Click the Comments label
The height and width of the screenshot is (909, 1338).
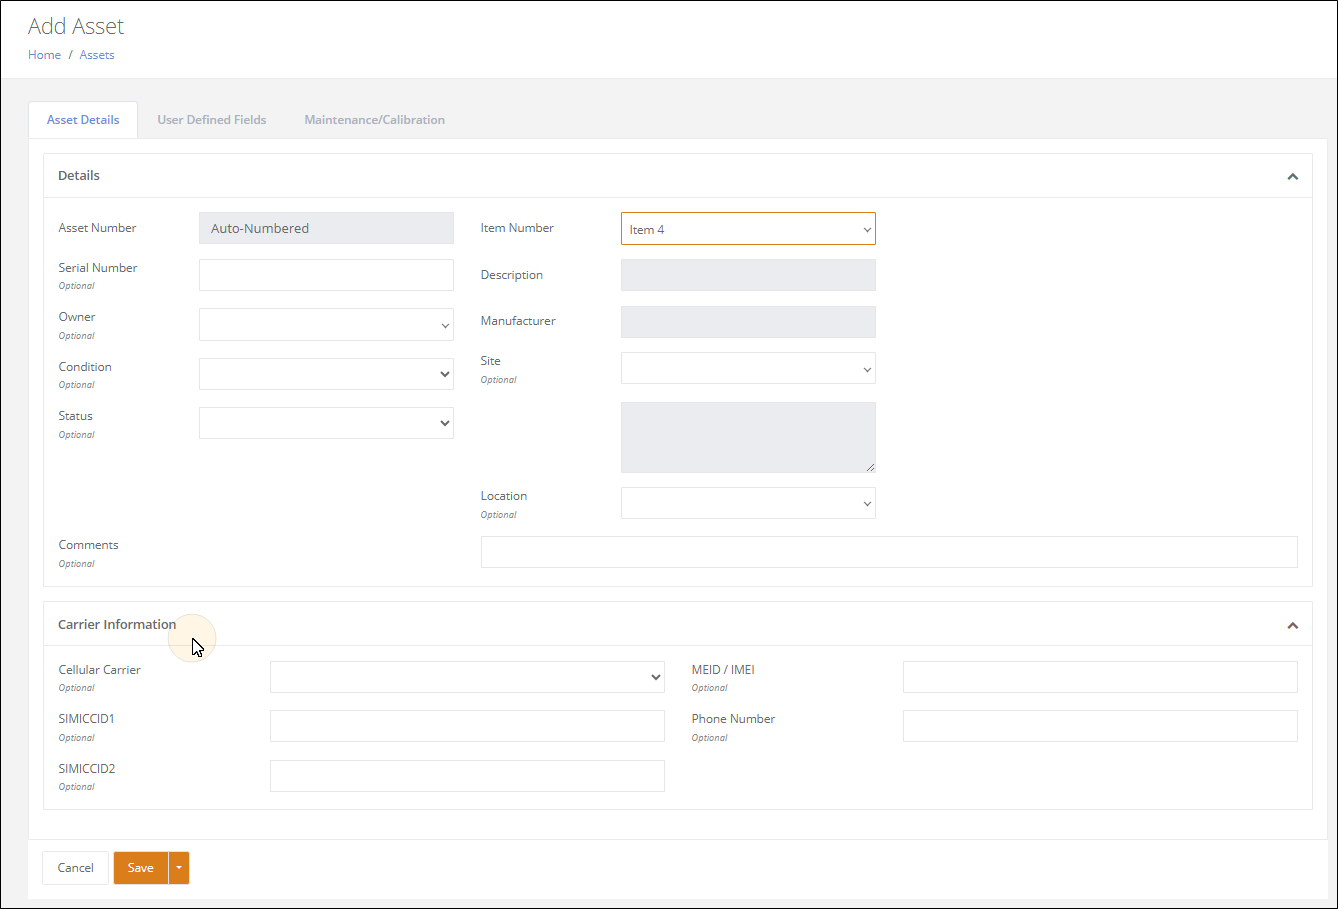(x=88, y=545)
